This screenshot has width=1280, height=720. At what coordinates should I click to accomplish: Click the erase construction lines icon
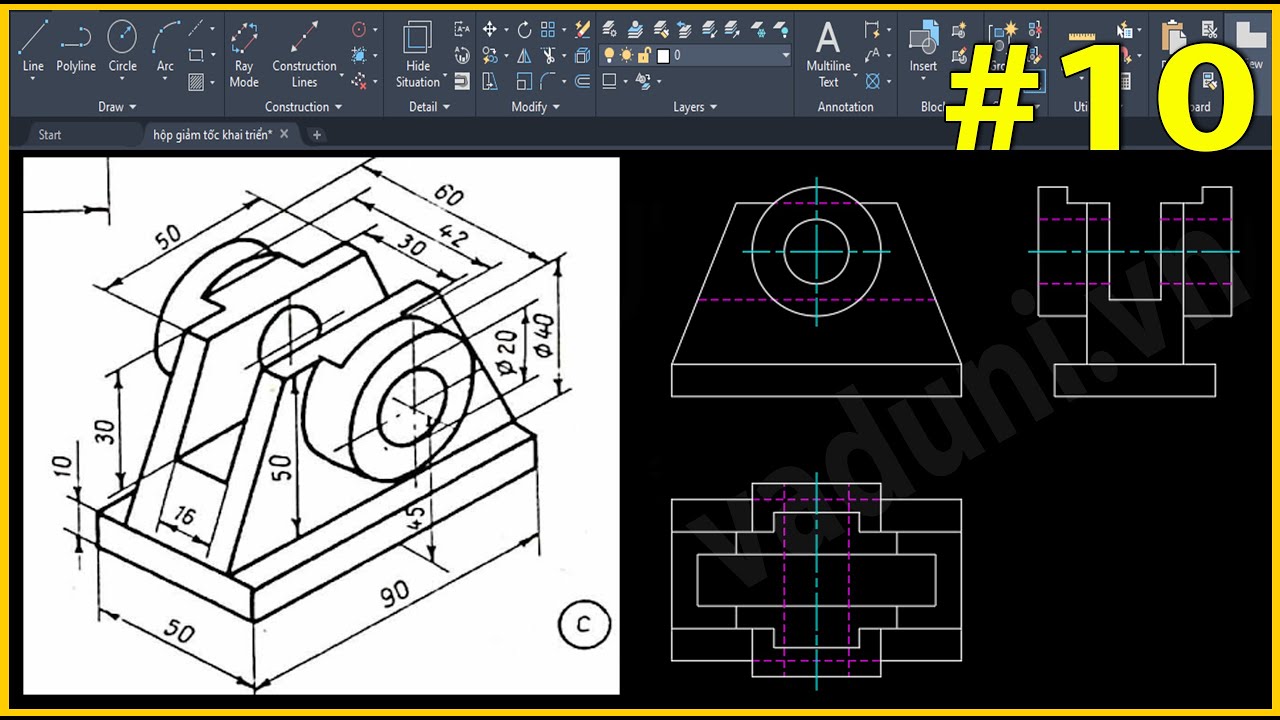click(359, 81)
